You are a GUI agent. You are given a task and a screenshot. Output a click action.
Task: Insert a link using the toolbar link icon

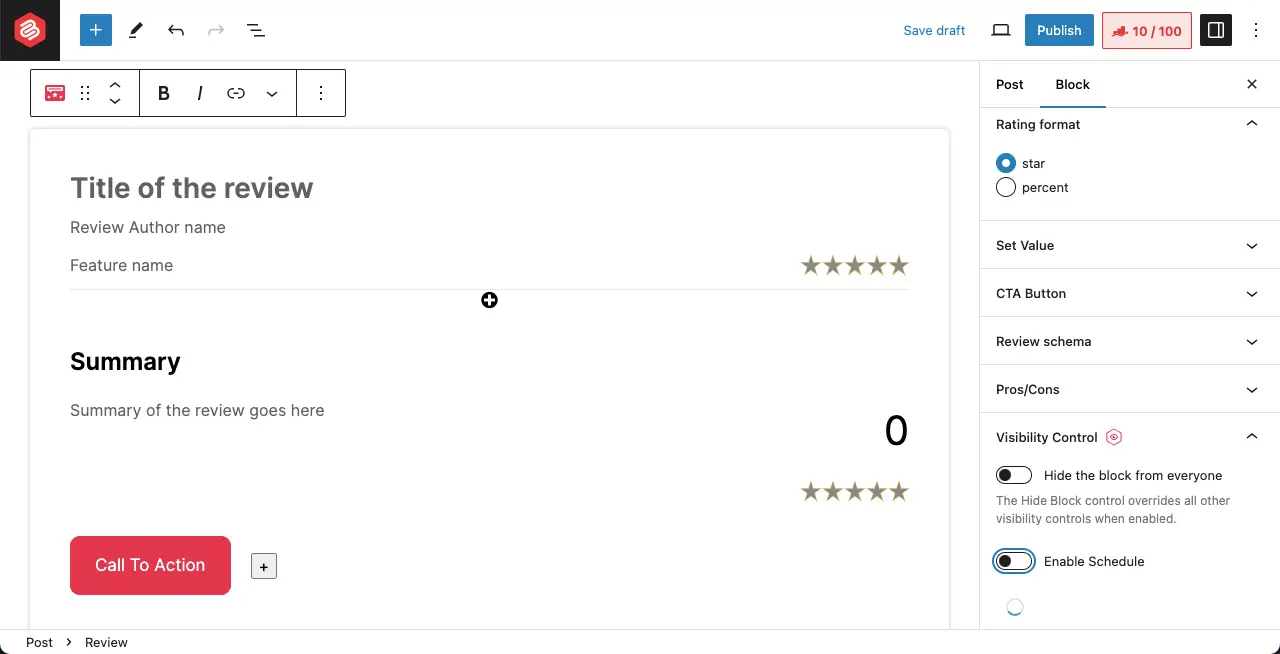236,93
